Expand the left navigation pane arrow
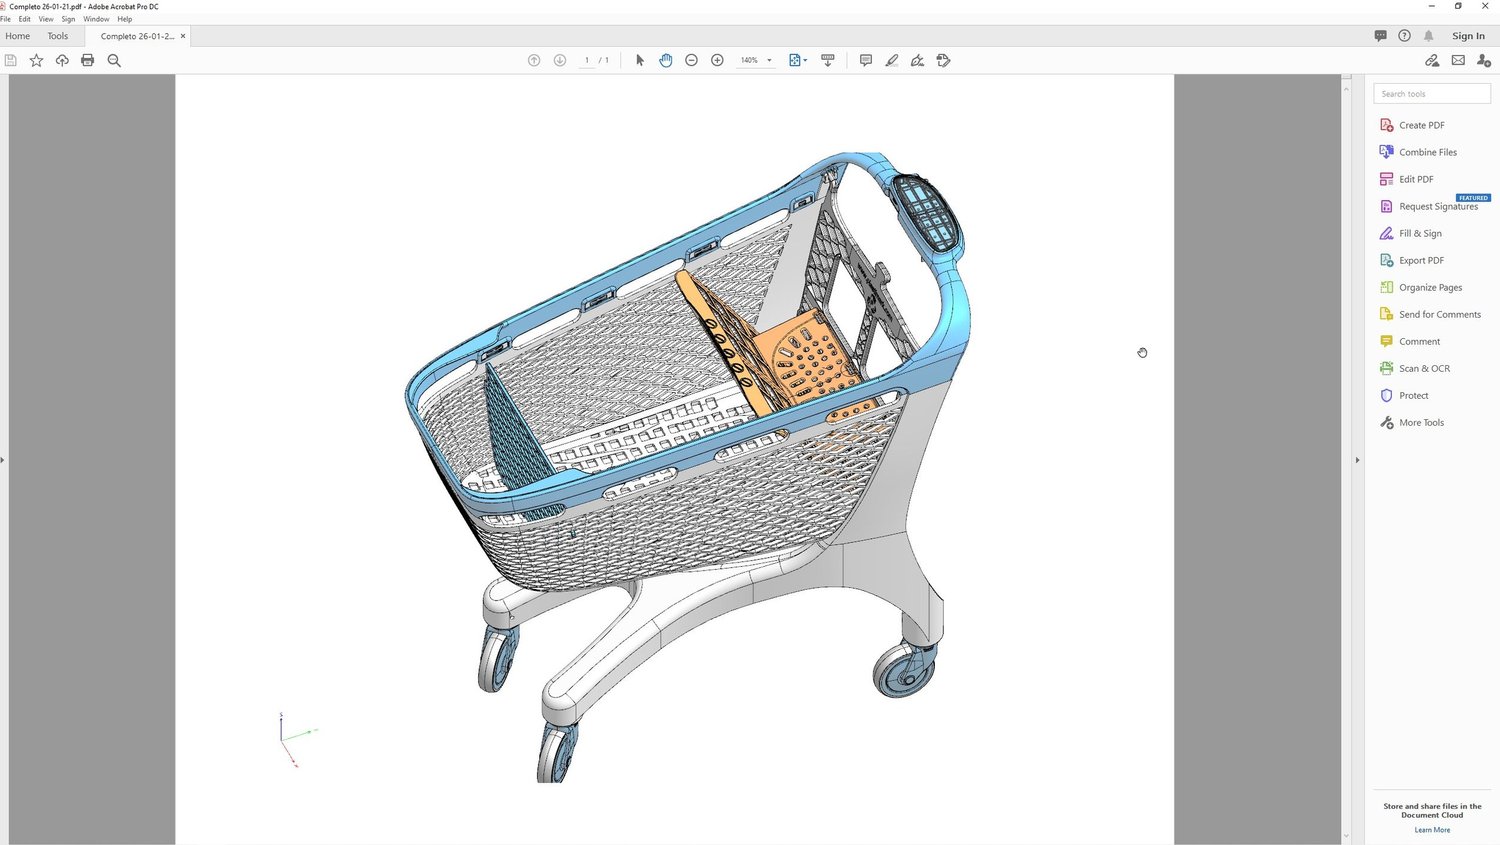Screen dimensions: 1500x845 [x=3, y=460]
